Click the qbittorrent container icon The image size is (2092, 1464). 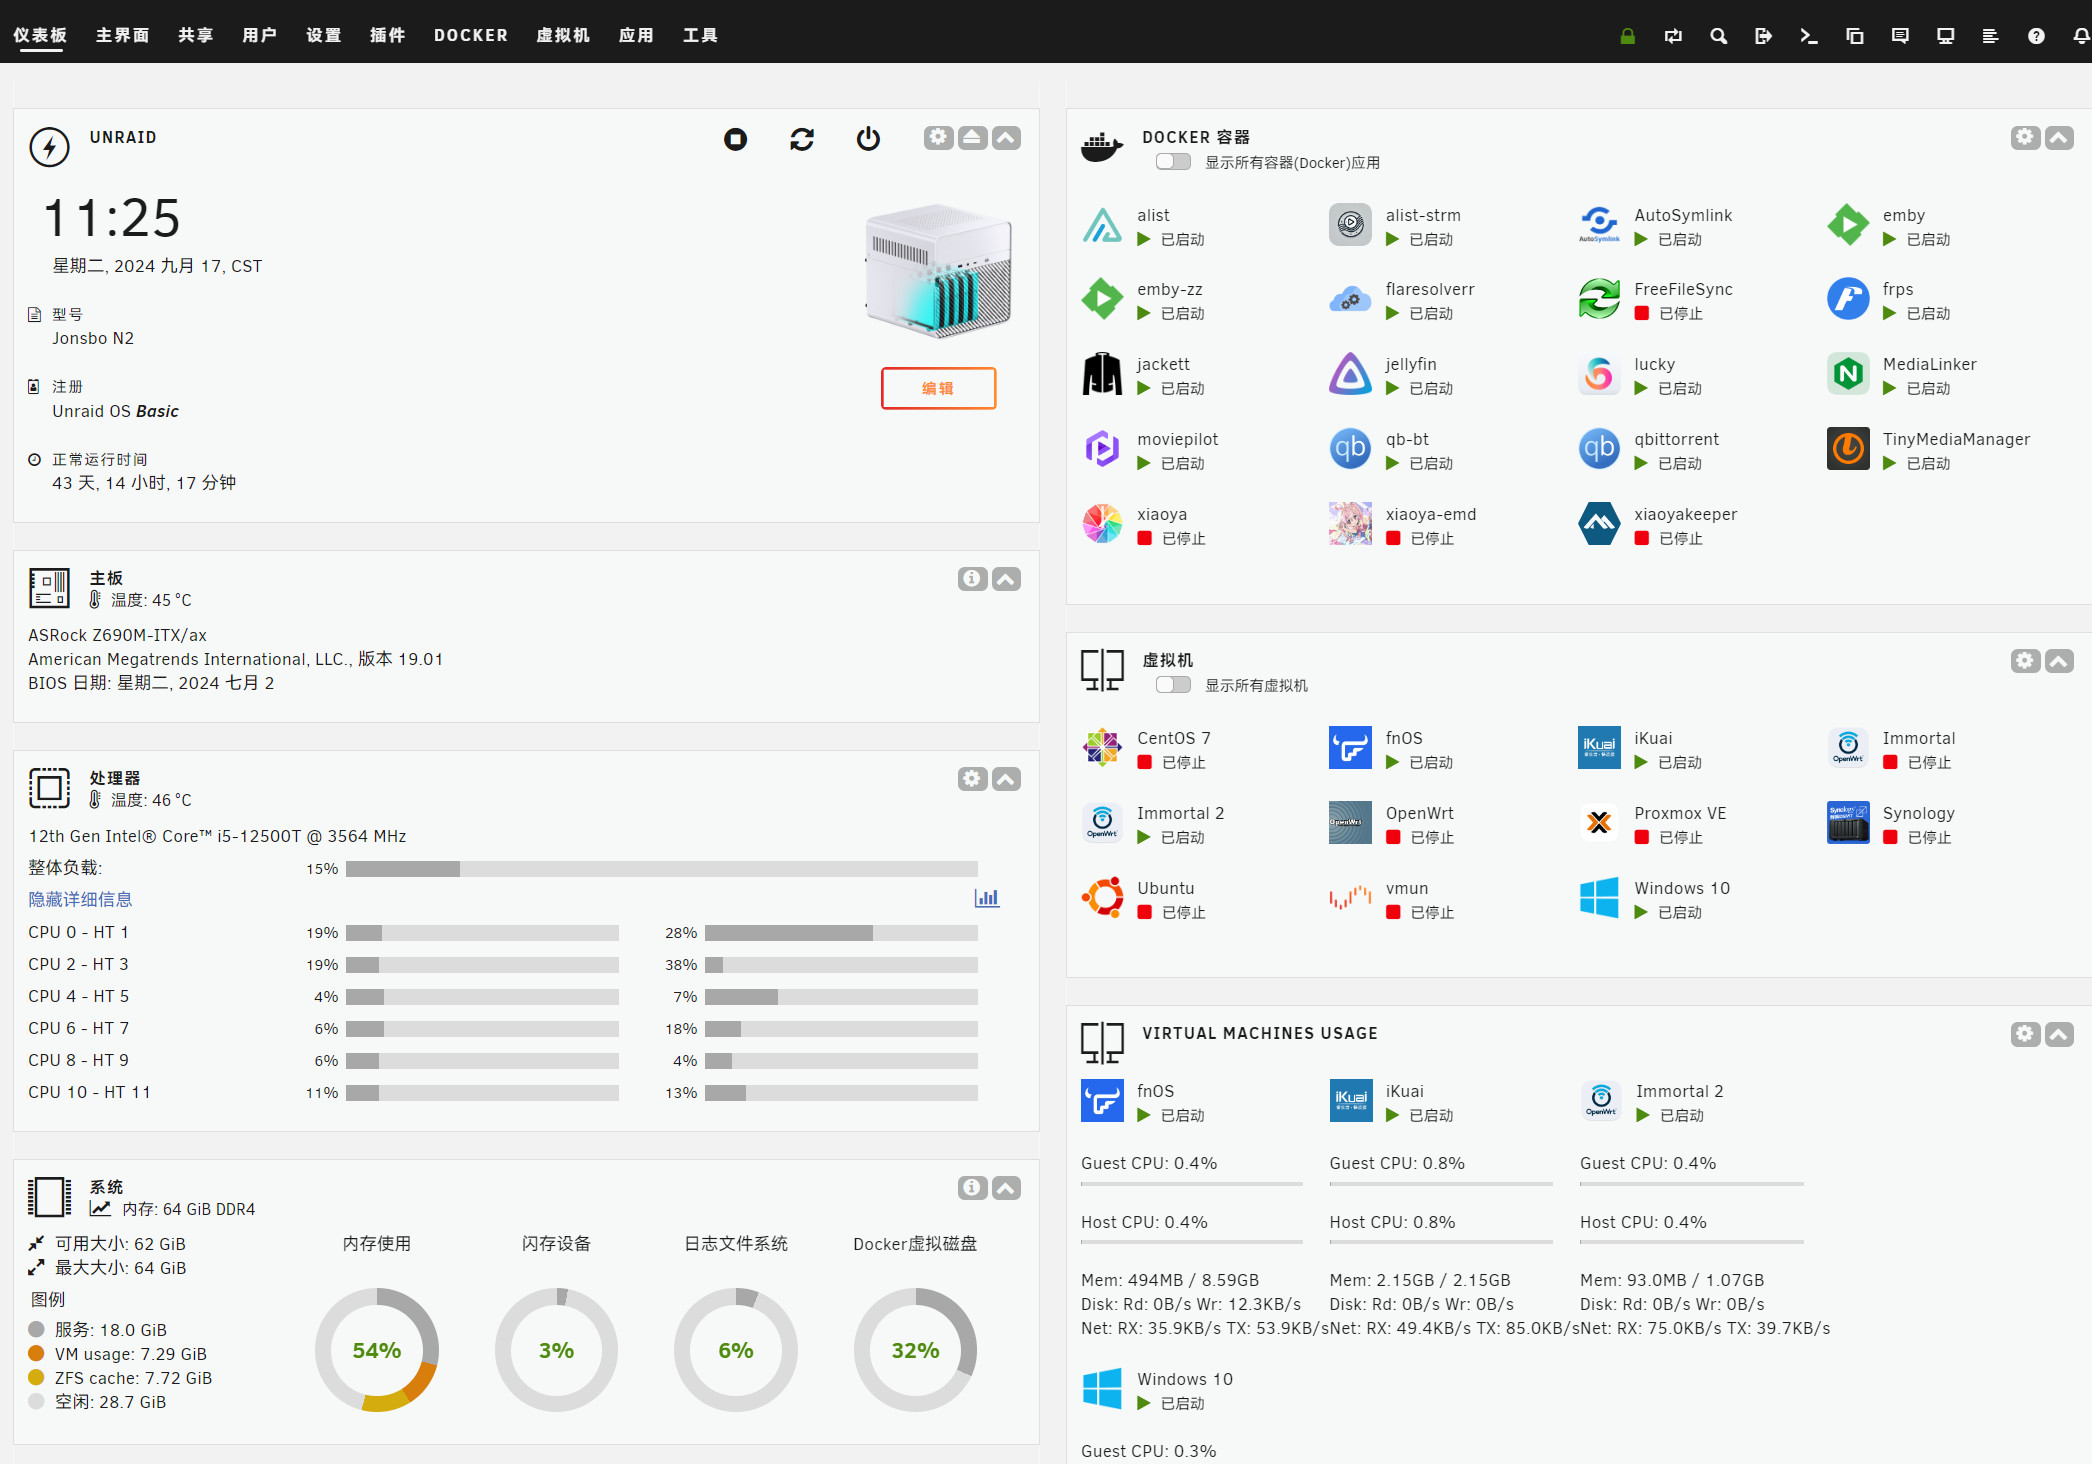[1598, 449]
